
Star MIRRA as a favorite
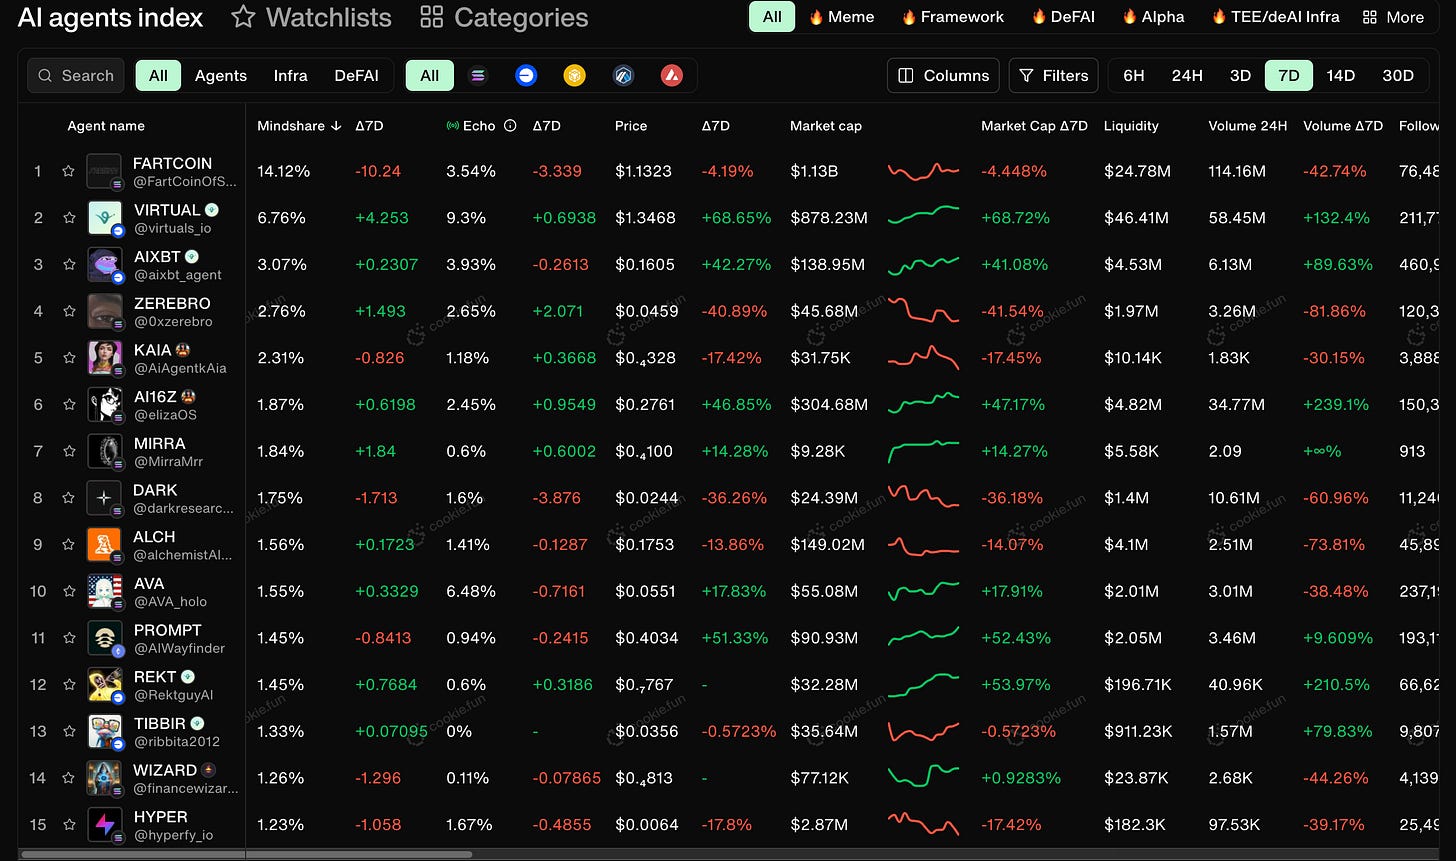69,451
